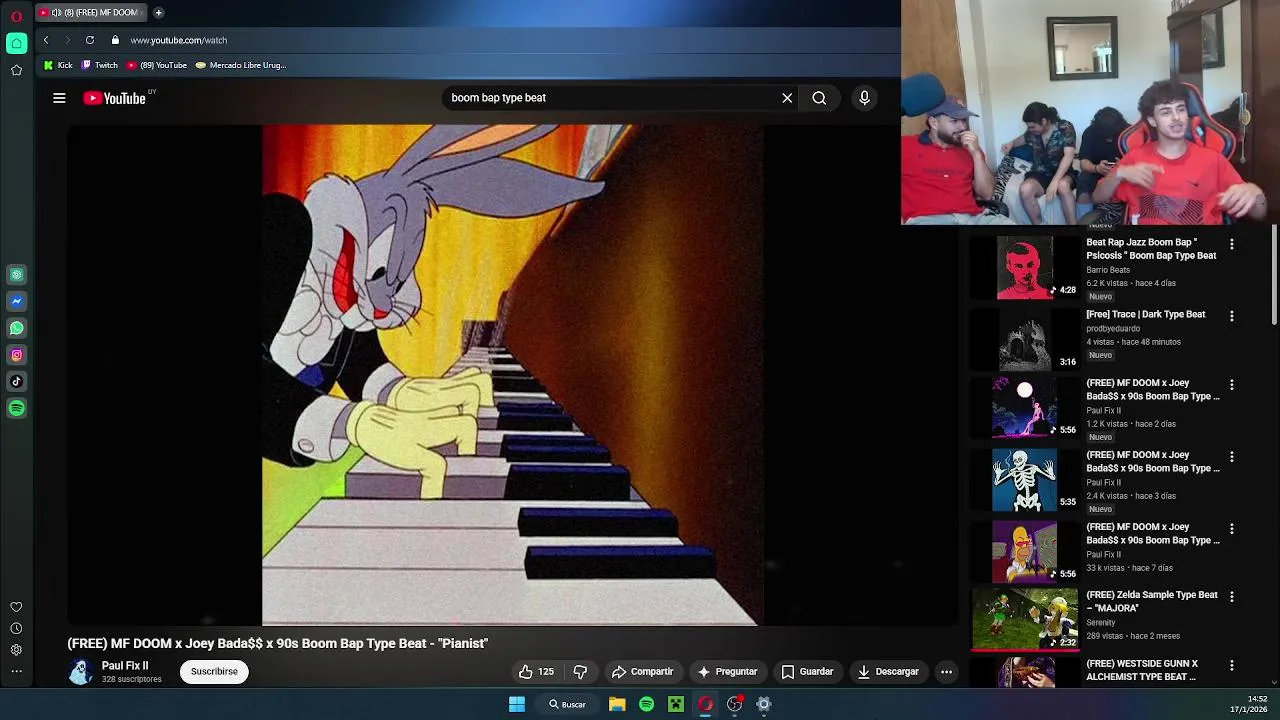1280x720 pixels.
Task: Open options for the Zelda Sample Type Beat video
Action: click(x=1232, y=597)
